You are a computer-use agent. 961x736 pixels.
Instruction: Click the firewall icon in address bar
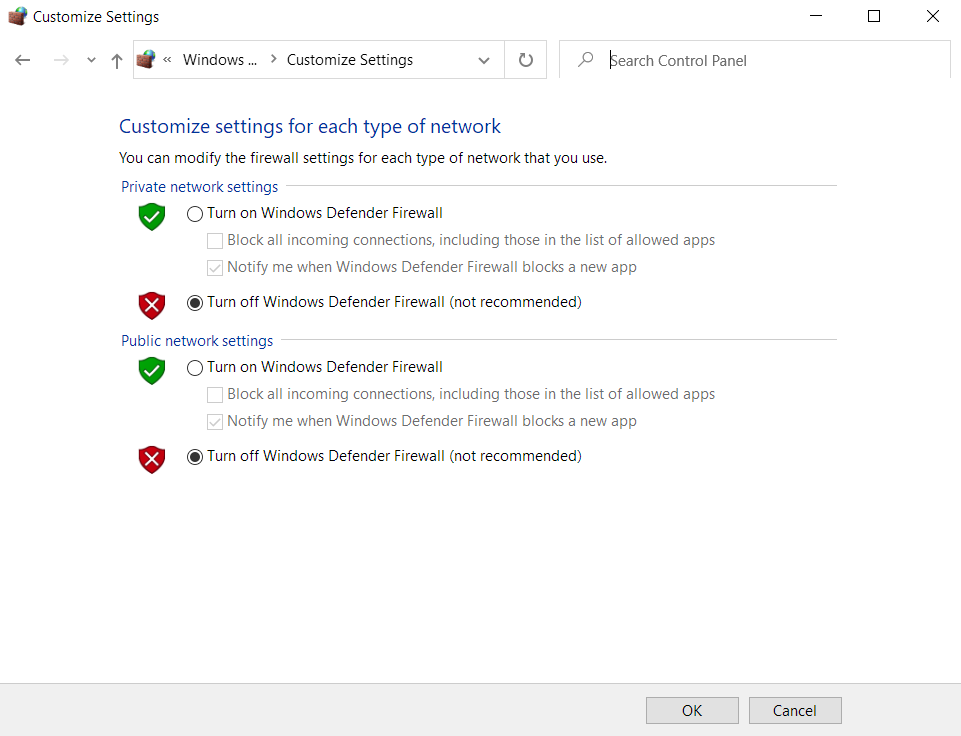coord(146,60)
